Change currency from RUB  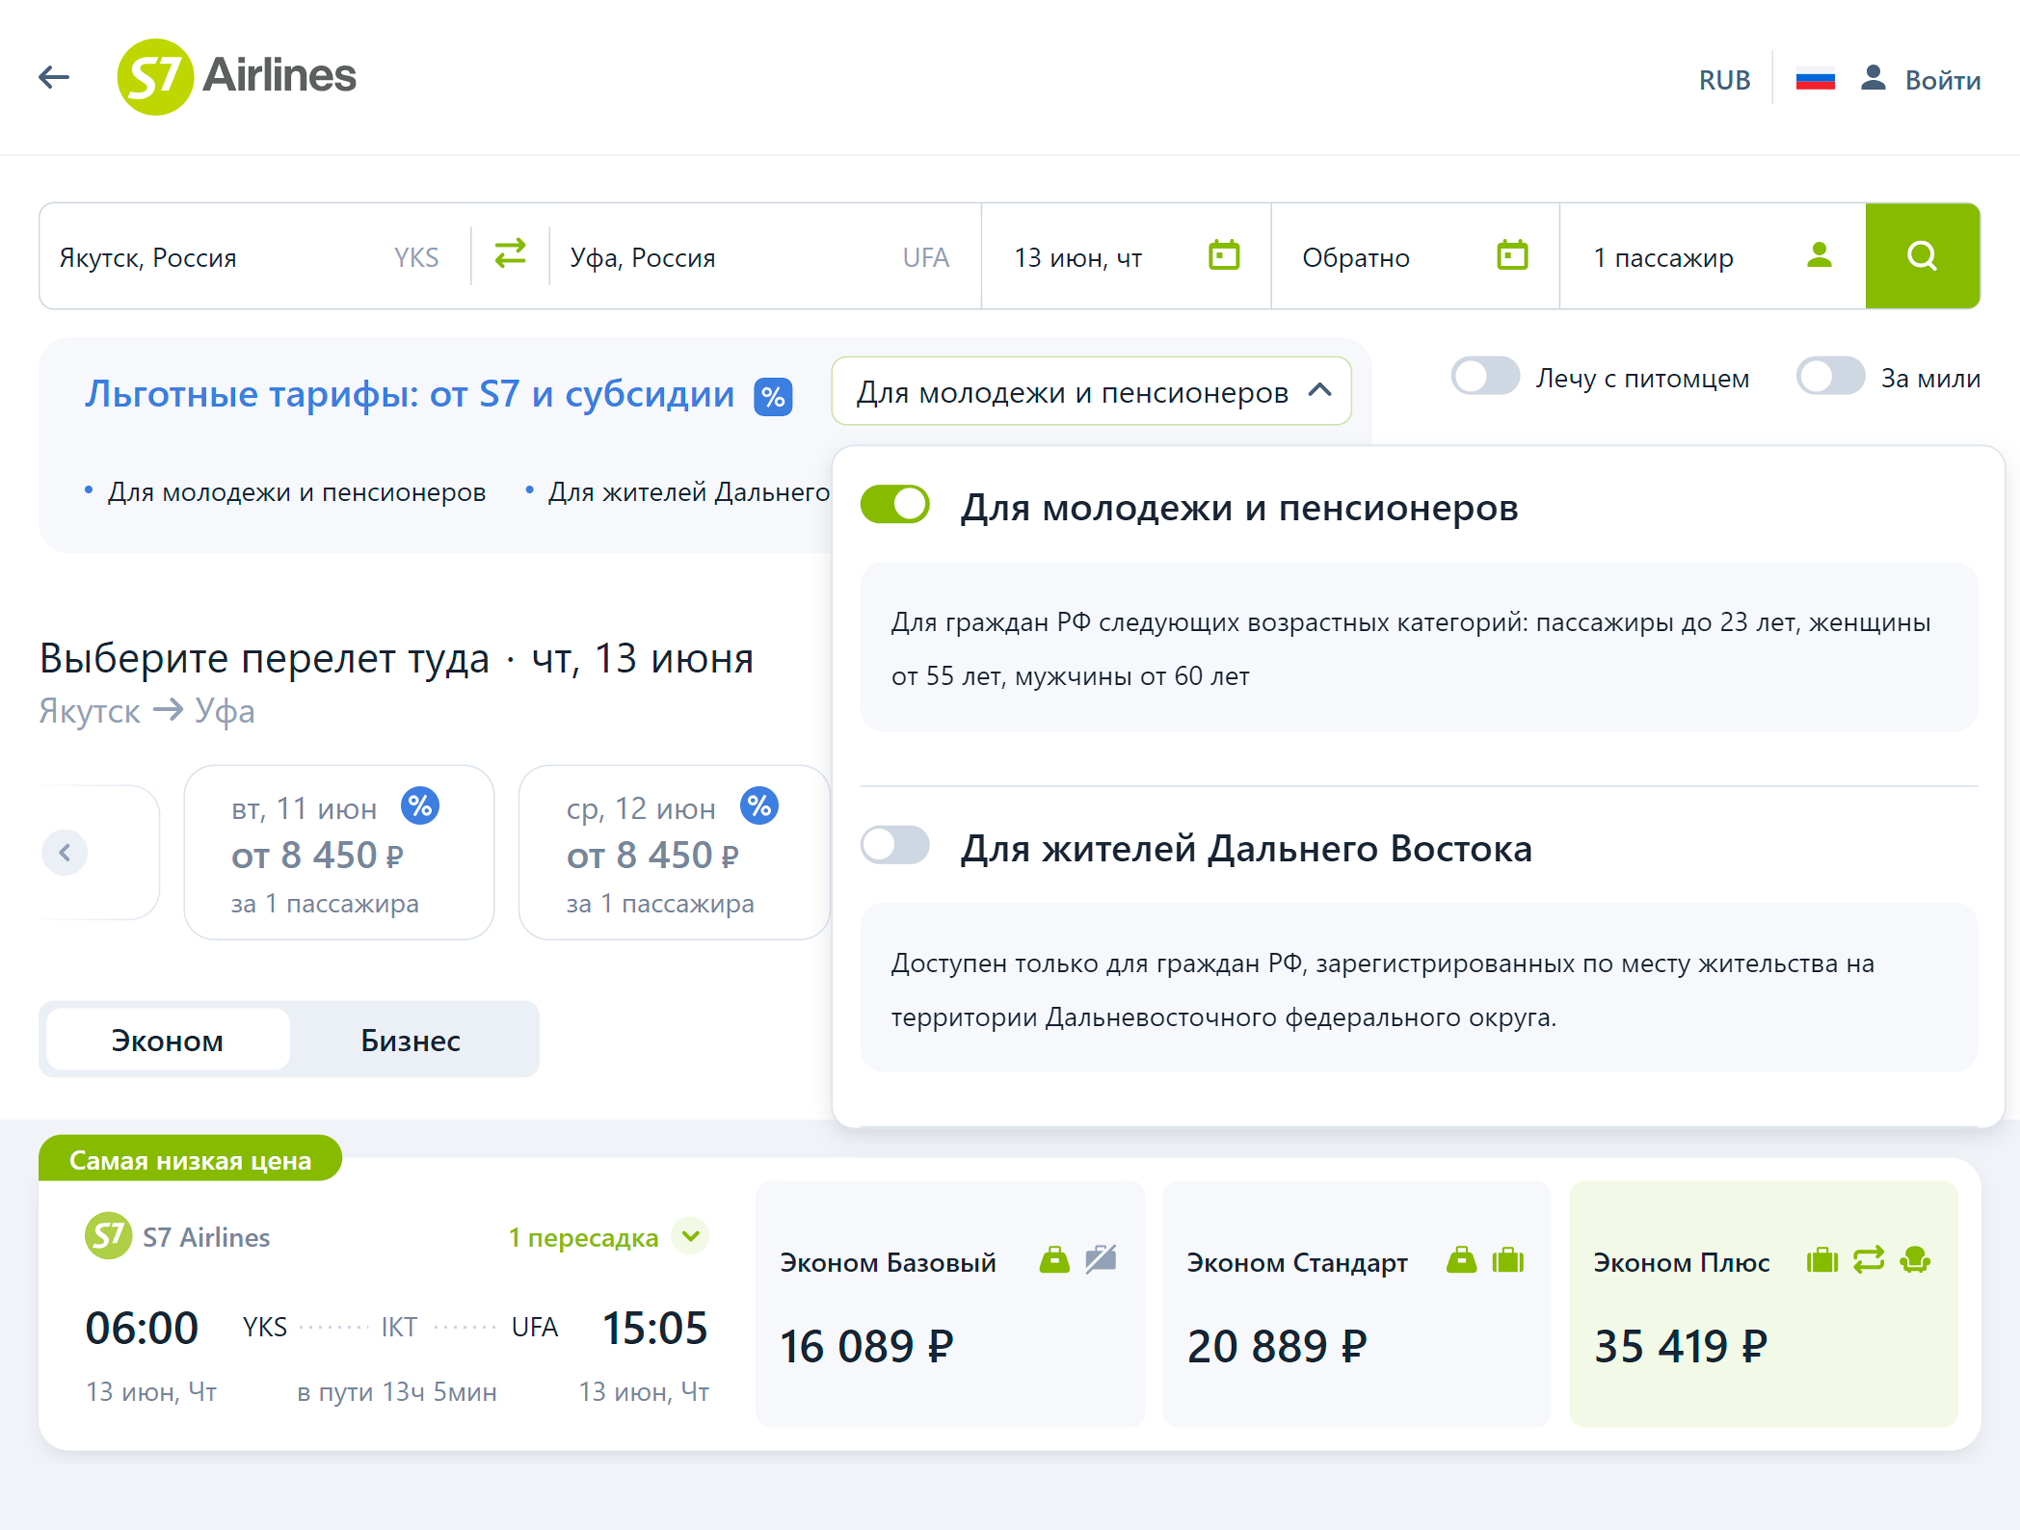pos(1724,79)
